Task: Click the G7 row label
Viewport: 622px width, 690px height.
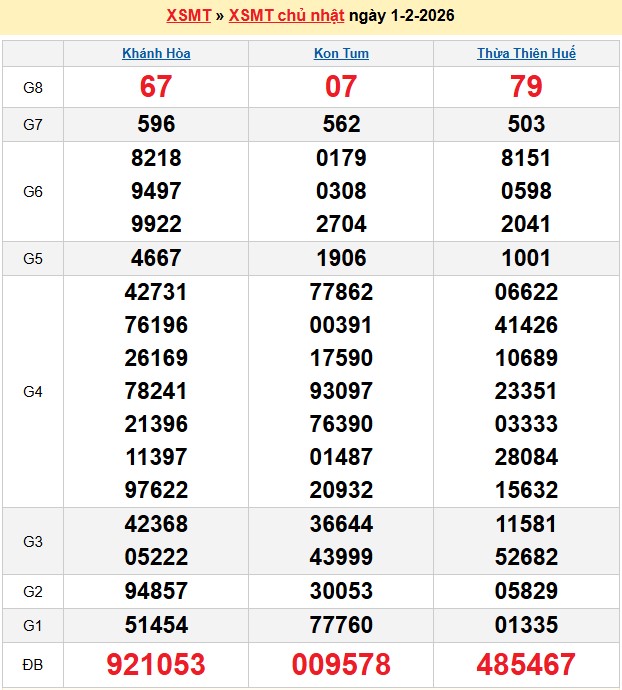Action: coord(33,124)
